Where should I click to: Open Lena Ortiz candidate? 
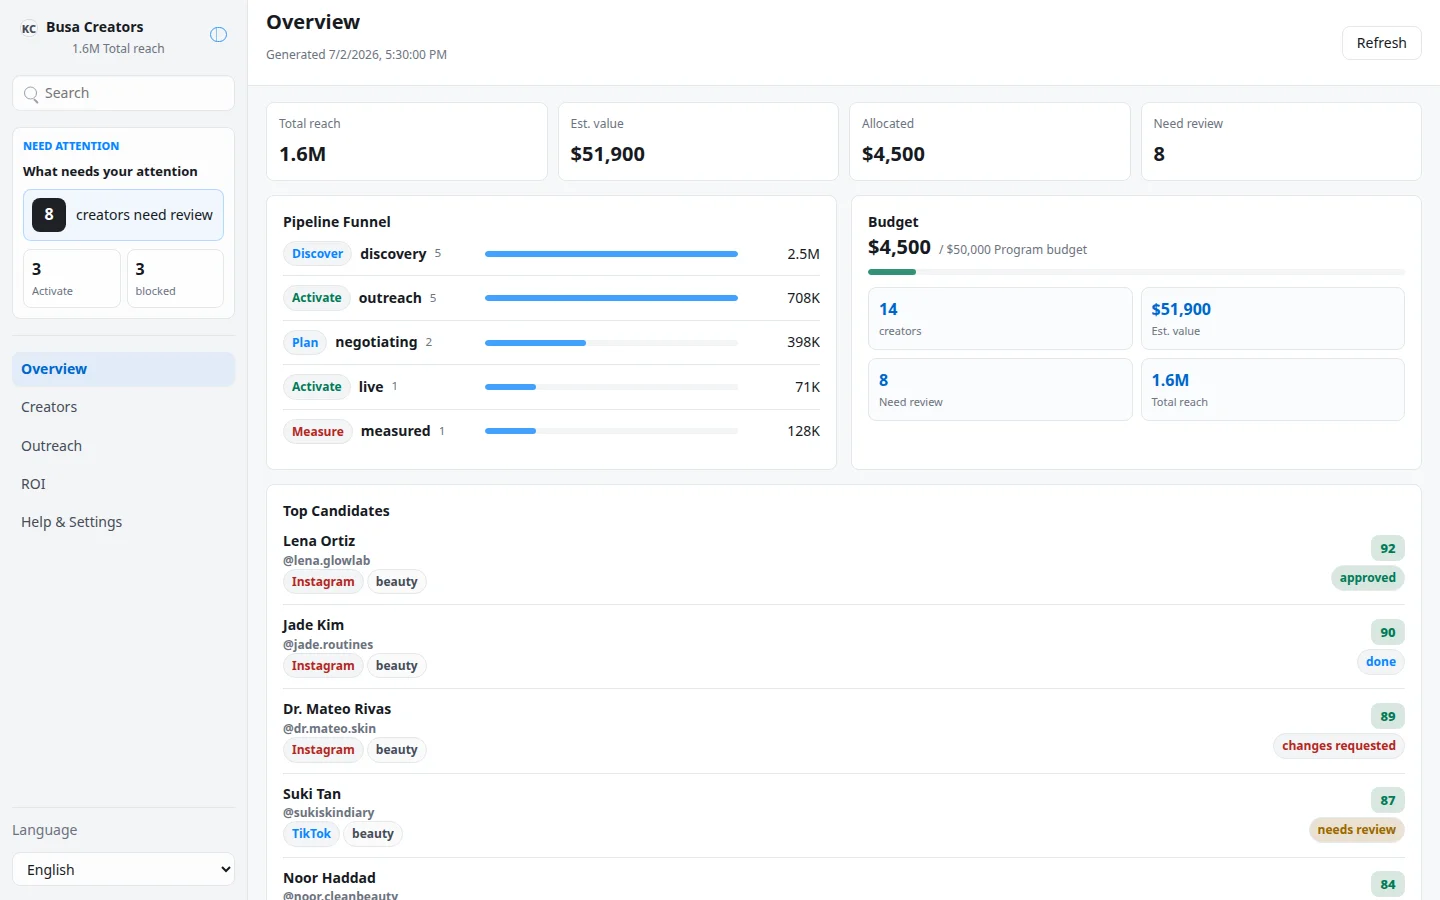click(x=319, y=541)
